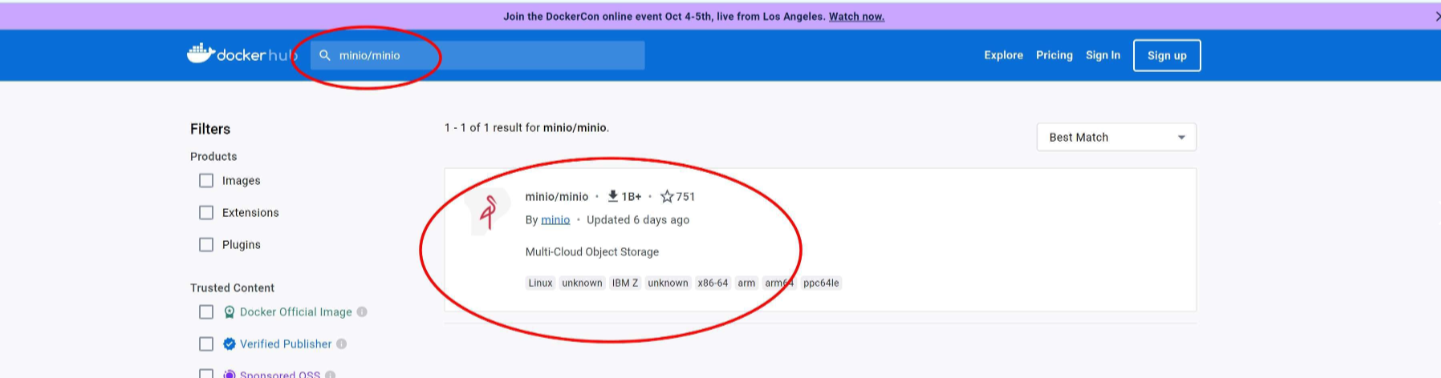1441x378 pixels.
Task: Click the Docker Official Image badge icon
Action: pyautogui.click(x=229, y=312)
